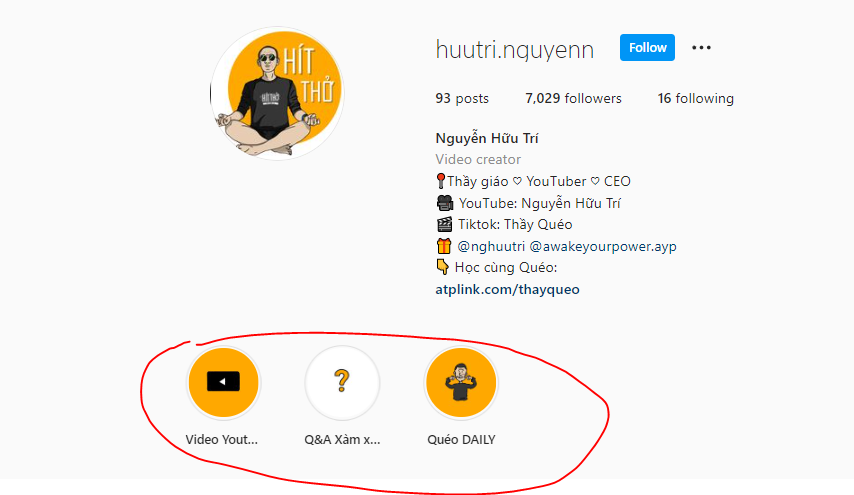
Task: Open the three-dot options menu
Action: [701, 48]
